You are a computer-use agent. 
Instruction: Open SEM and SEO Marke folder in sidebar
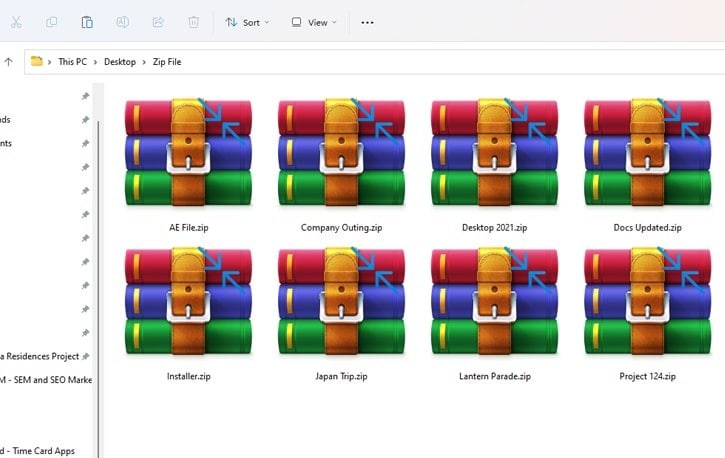(x=46, y=380)
